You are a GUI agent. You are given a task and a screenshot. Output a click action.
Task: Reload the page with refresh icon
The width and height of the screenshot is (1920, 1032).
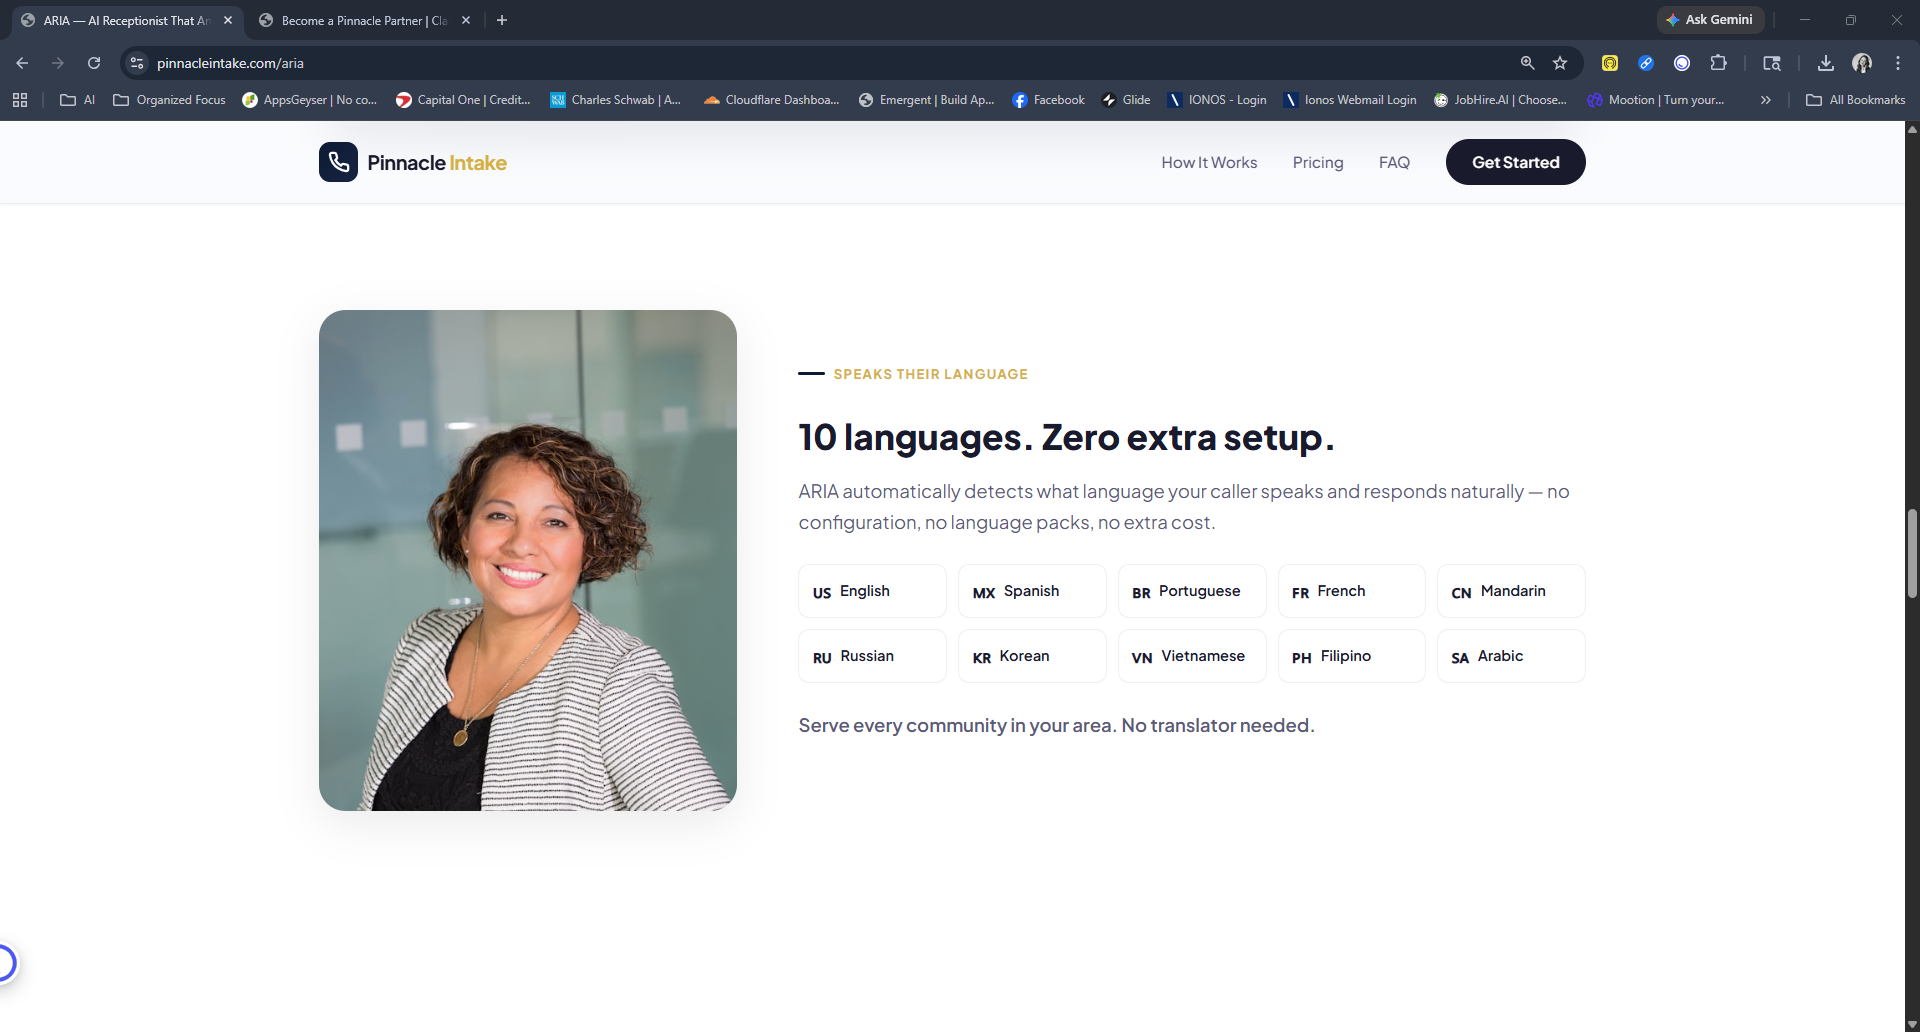coord(94,63)
